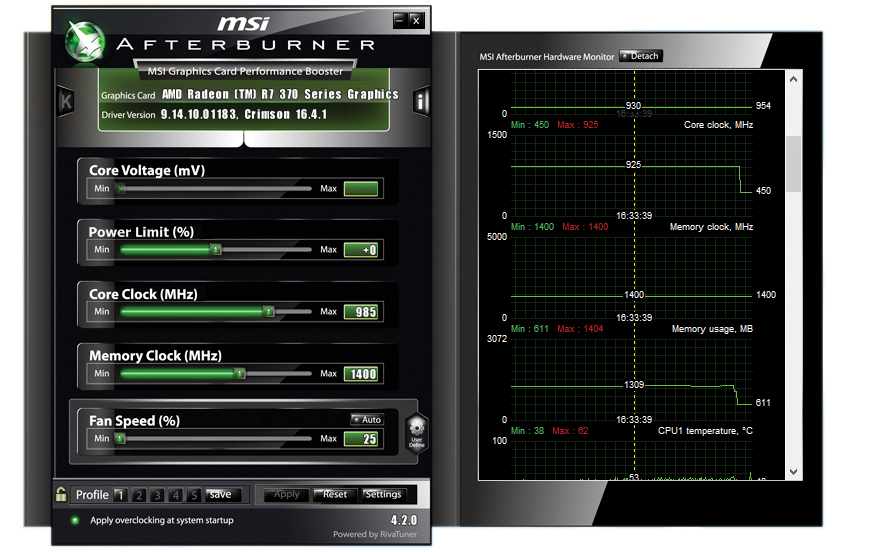Screen dimensions: 884x552
Task: Click the Powered by RivaTuner text
Action: point(375,534)
